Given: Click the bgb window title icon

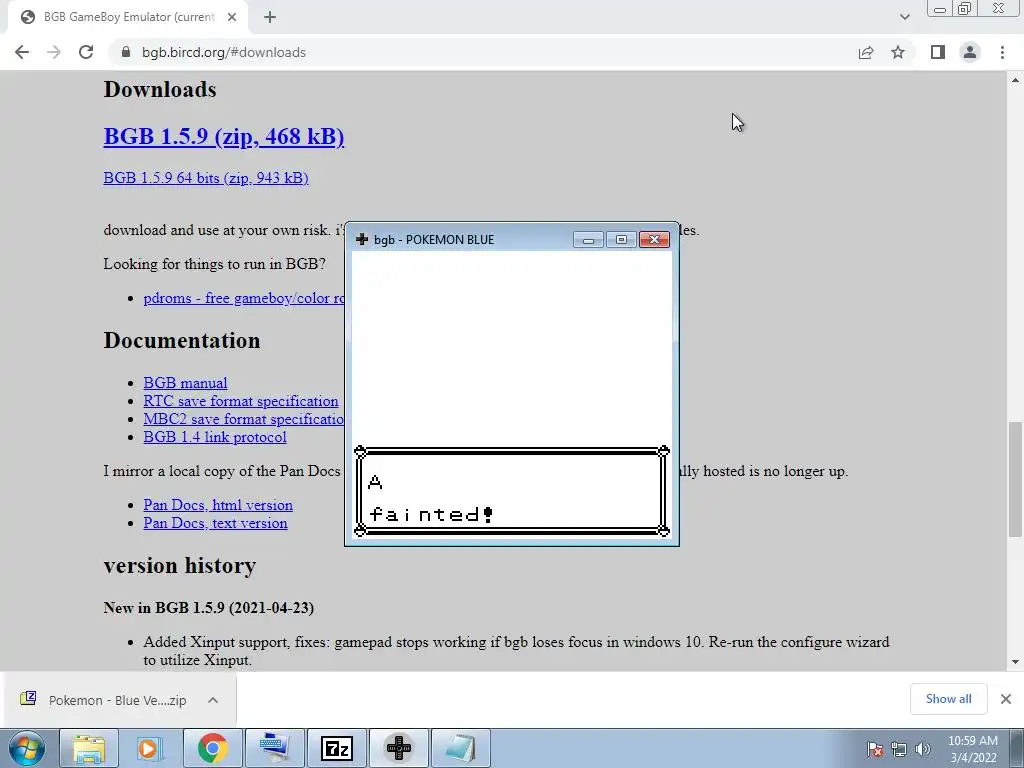Looking at the screenshot, I should click(x=362, y=240).
